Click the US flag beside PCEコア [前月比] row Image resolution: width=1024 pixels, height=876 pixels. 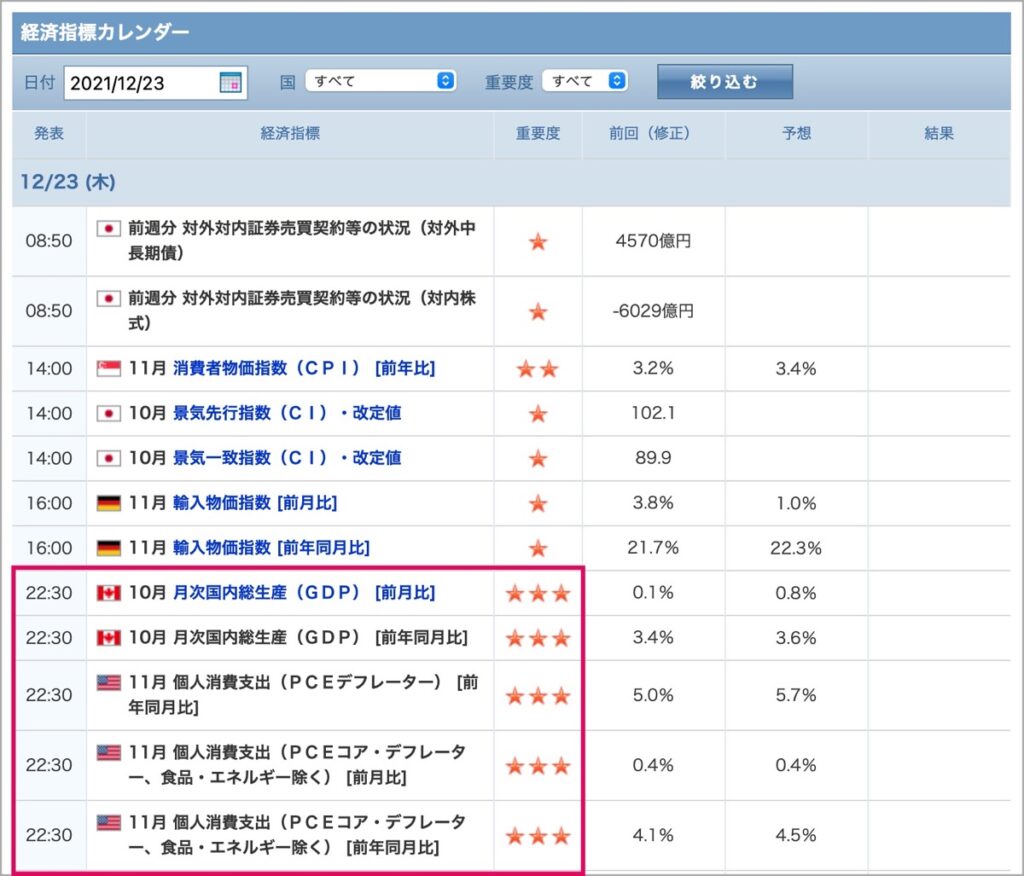[x=108, y=753]
